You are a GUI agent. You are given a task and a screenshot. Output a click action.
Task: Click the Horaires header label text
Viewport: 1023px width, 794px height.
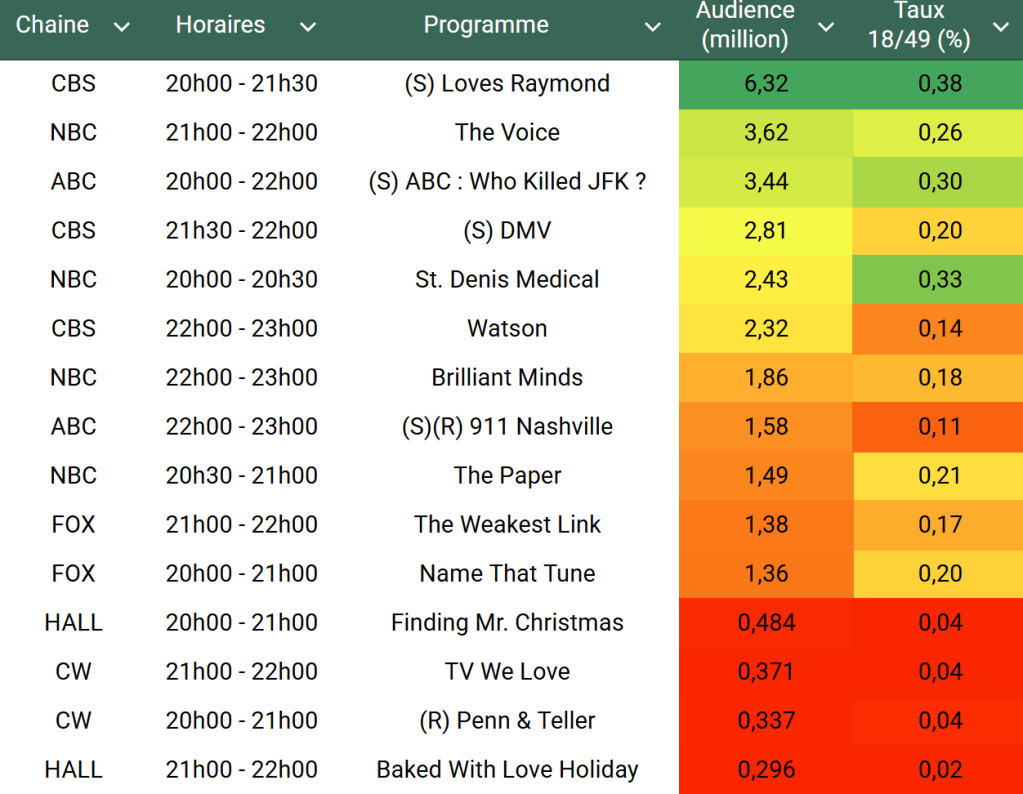(220, 26)
